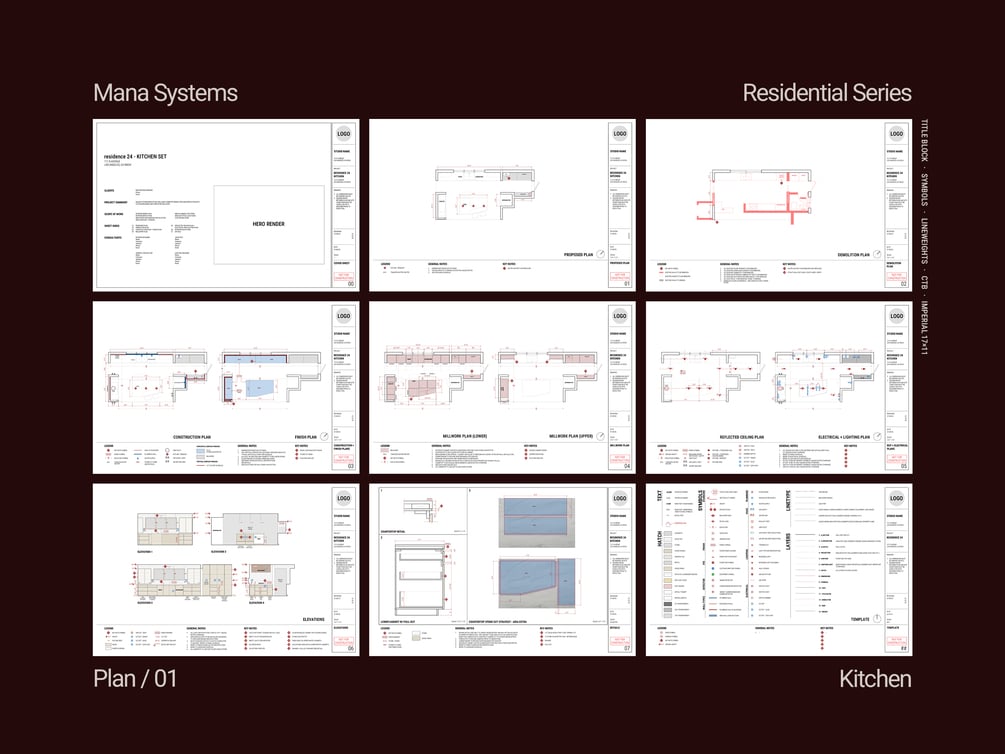Click the 'Mana Systems' heading
Viewport: 1005px width, 754px height.
pyautogui.click(x=165, y=93)
